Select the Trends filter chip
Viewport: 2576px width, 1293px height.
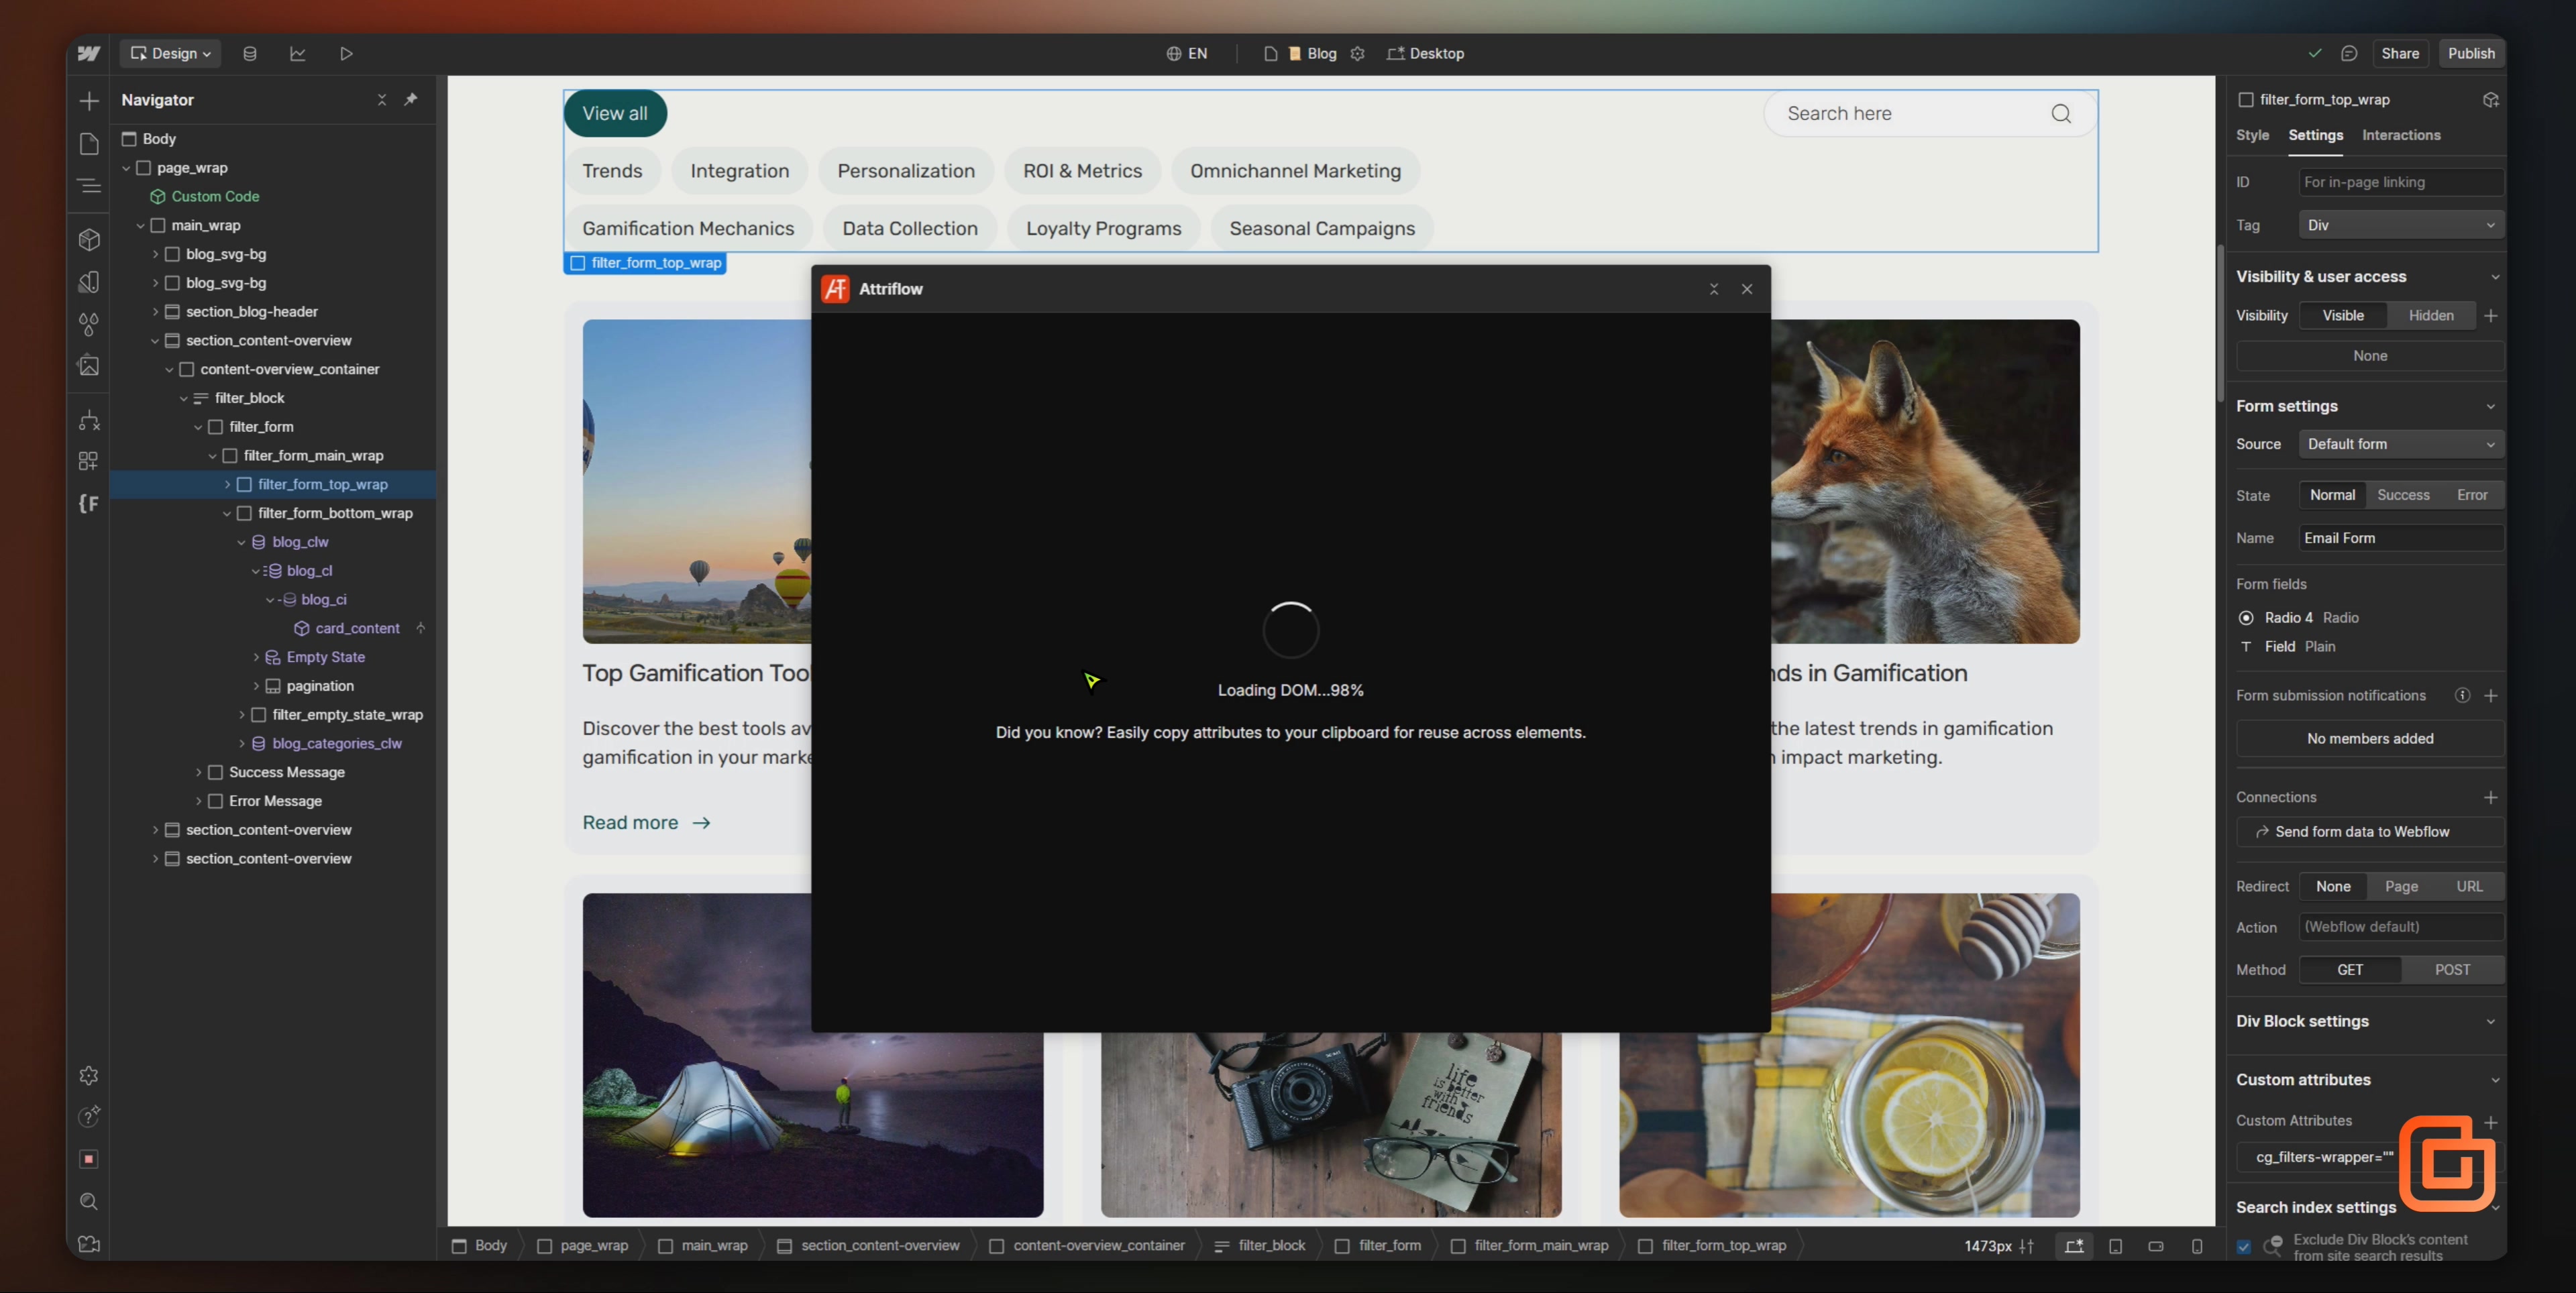point(612,171)
